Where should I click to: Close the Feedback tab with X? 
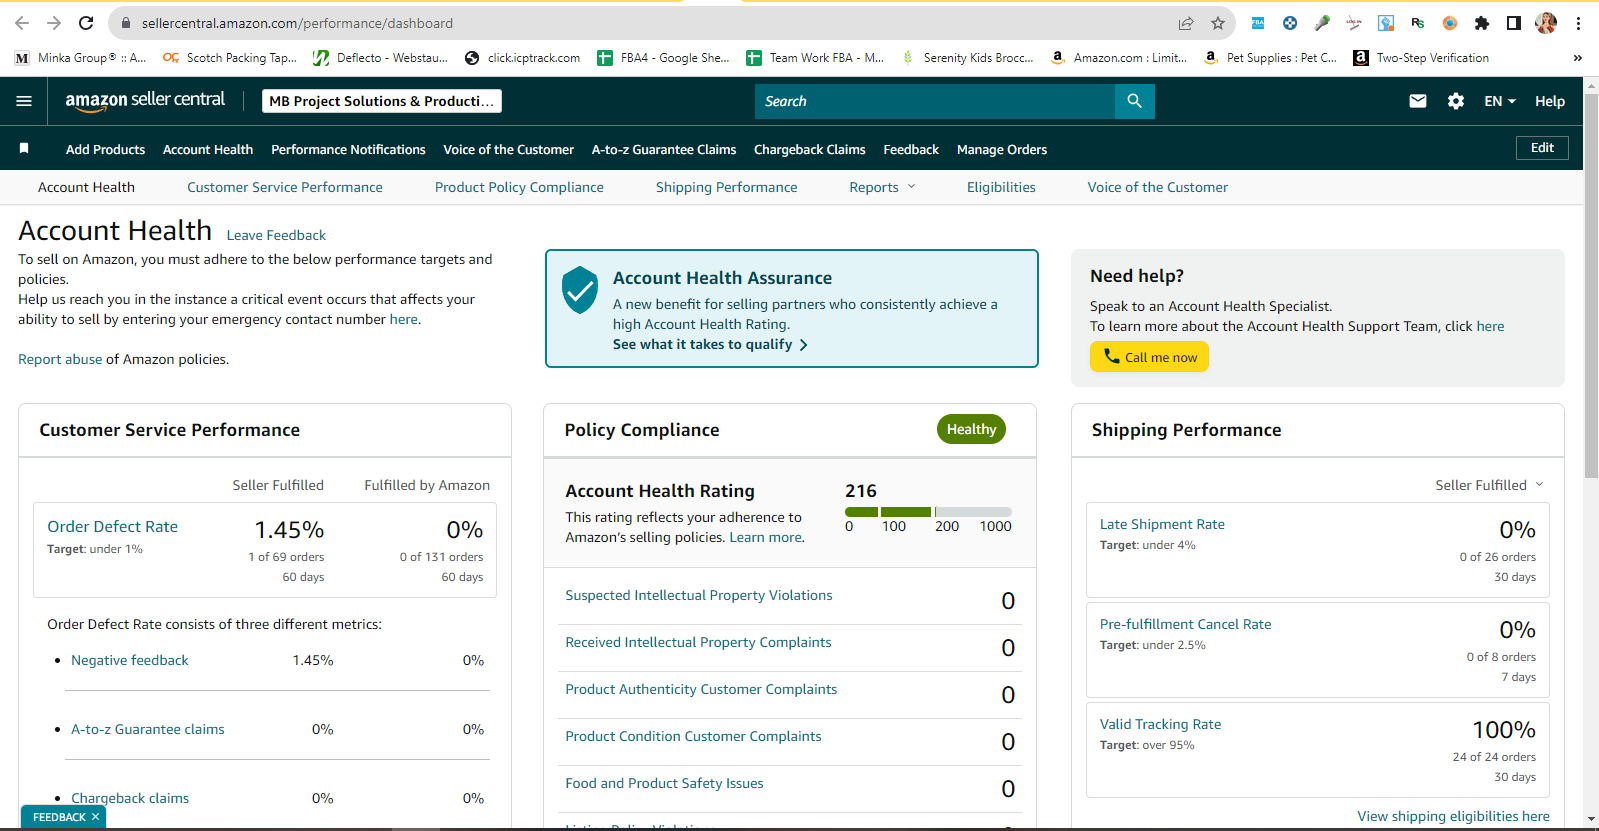96,817
